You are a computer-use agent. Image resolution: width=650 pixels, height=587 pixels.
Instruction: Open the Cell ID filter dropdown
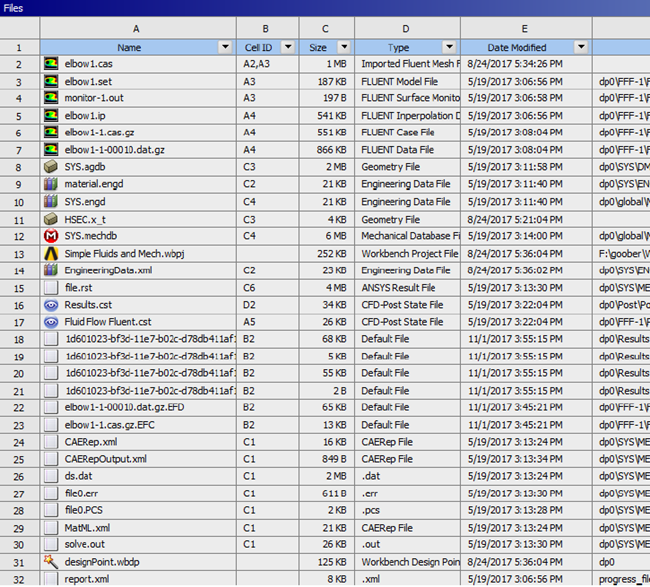coord(288,47)
